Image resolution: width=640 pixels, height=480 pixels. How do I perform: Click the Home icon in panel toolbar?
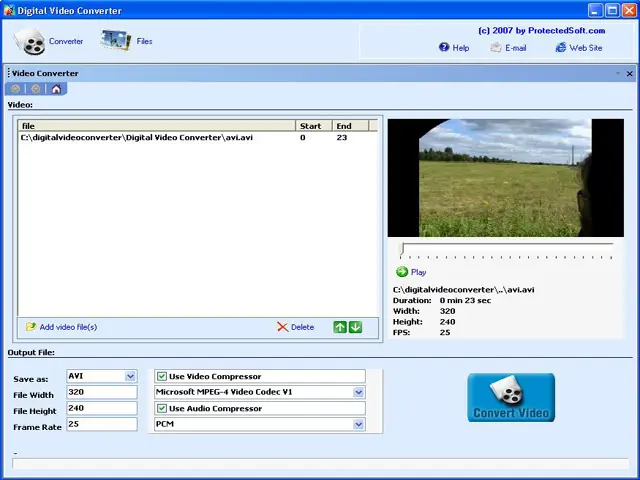coord(56,89)
